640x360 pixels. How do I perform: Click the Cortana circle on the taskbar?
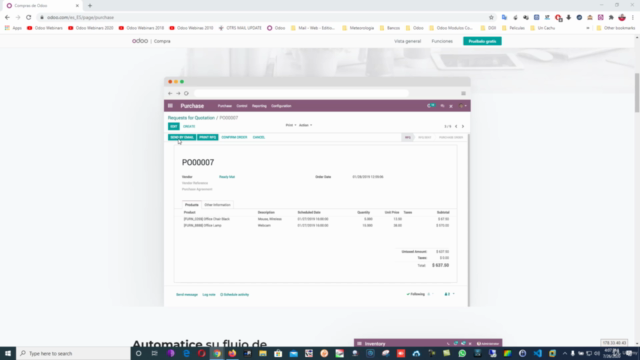tap(139, 353)
